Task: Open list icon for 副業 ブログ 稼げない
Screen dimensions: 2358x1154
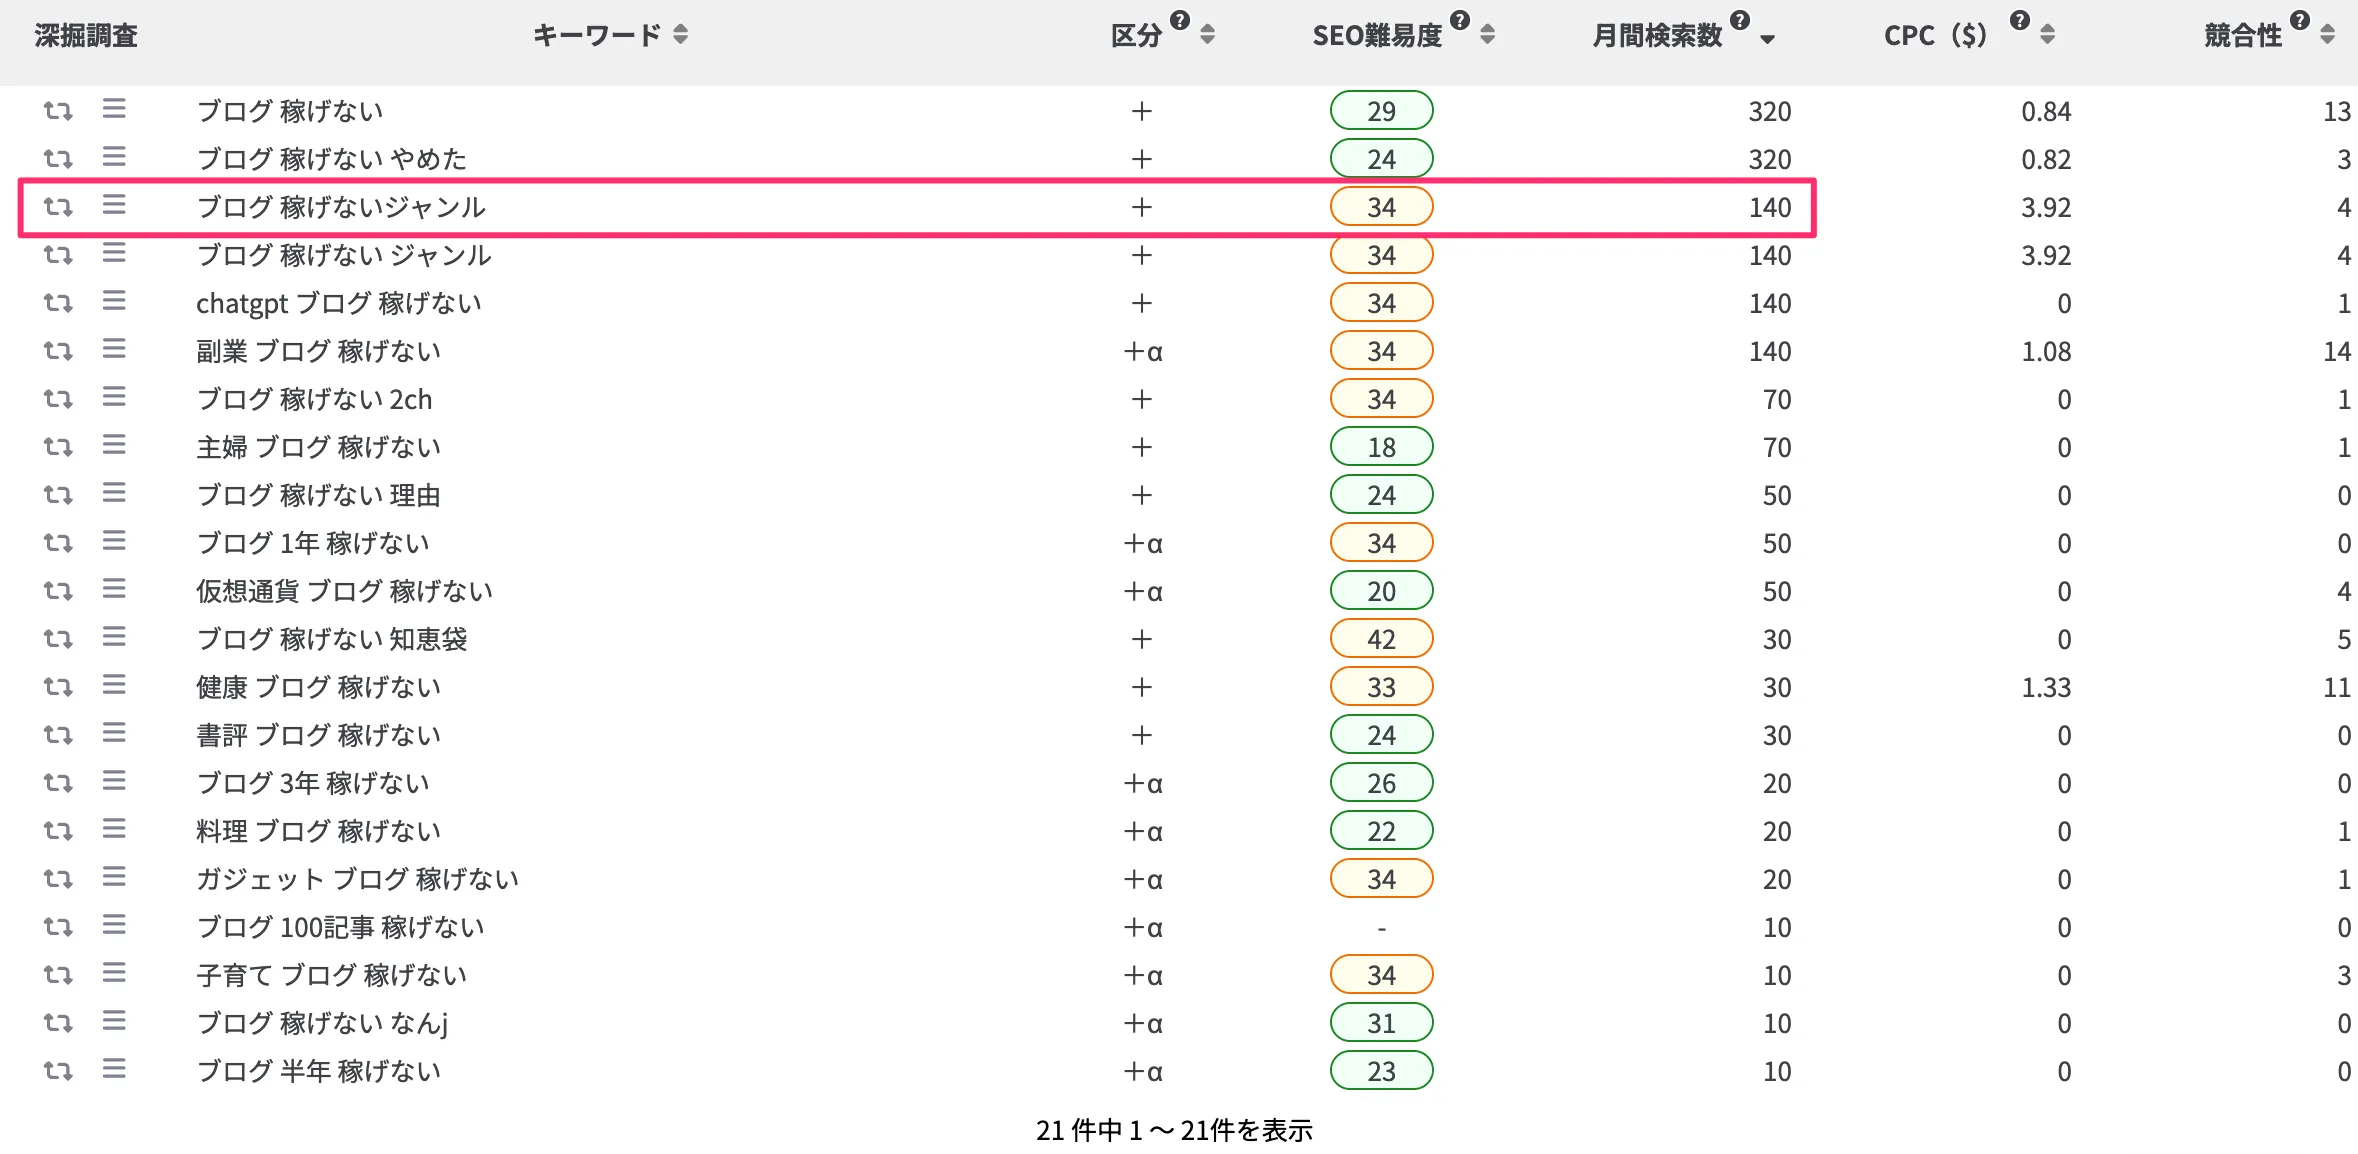Action: (x=114, y=349)
